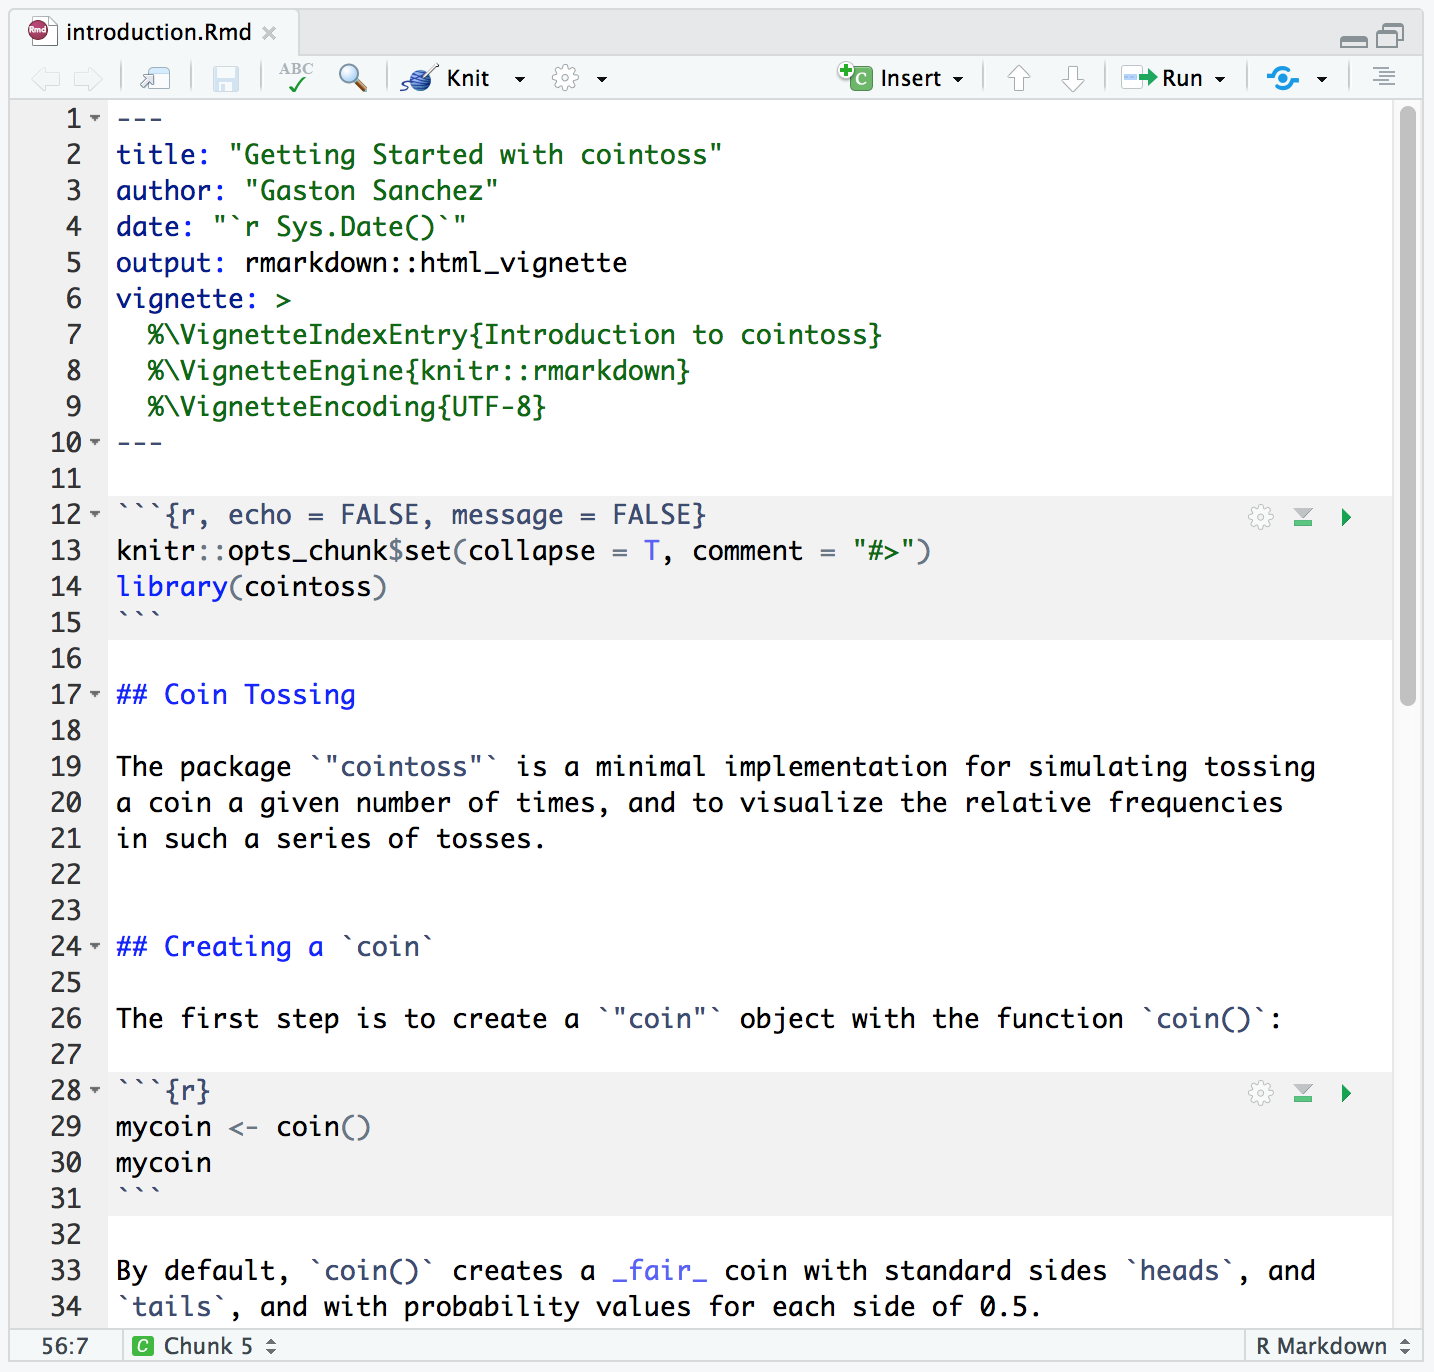Viewport: 1434px width, 1372px height.
Task: Open the Knit options dropdown arrow
Action: tap(520, 79)
